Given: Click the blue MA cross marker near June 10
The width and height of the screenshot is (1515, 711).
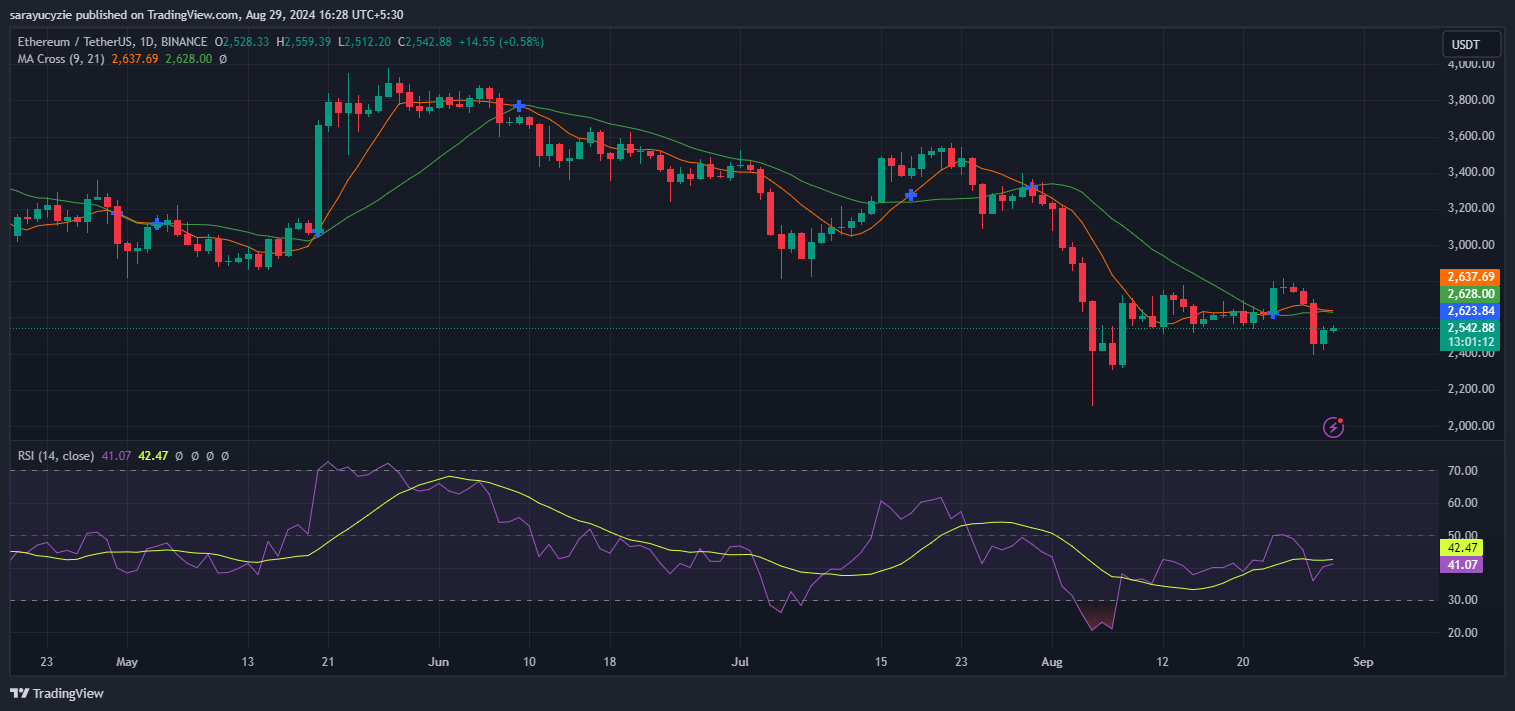Looking at the screenshot, I should (x=519, y=105).
